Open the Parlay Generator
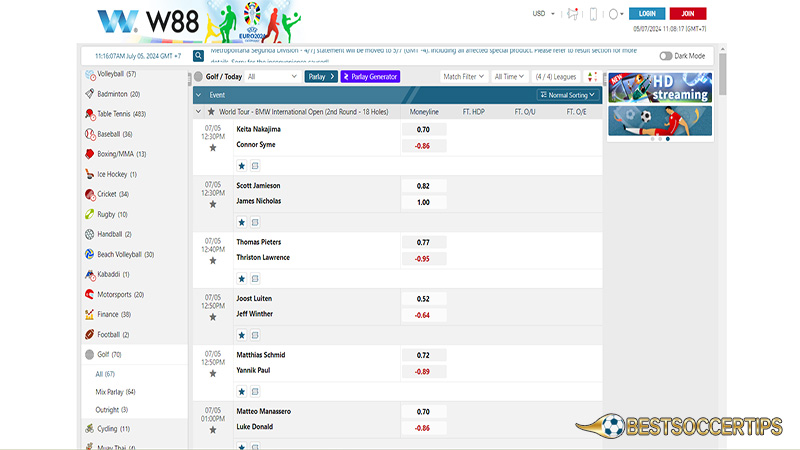 [370, 77]
